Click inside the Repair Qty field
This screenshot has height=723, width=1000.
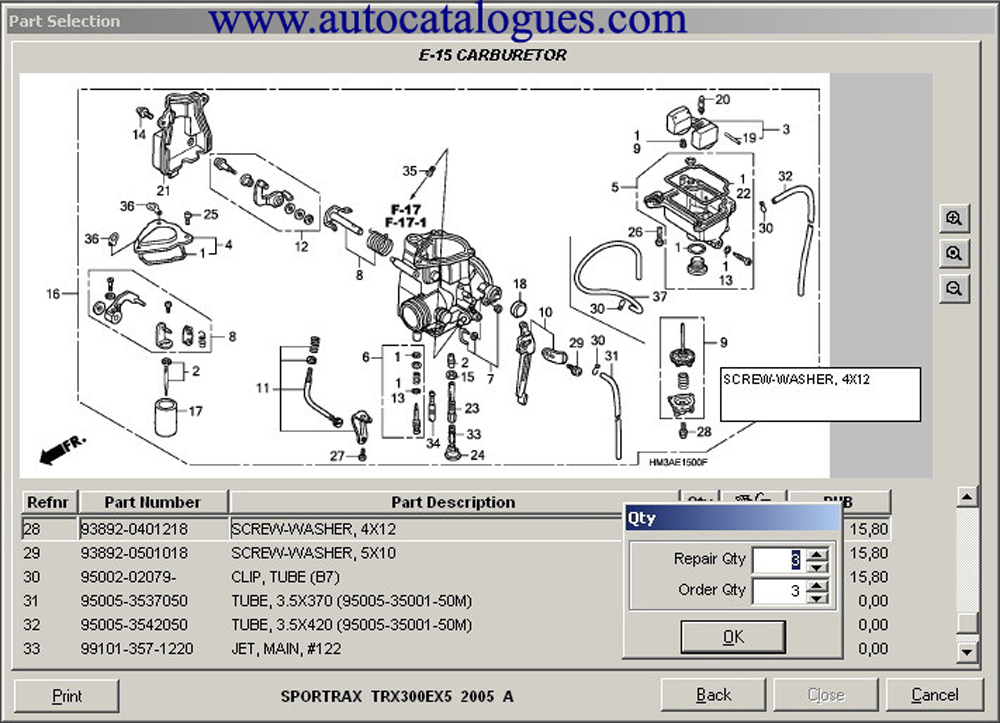[x=778, y=560]
